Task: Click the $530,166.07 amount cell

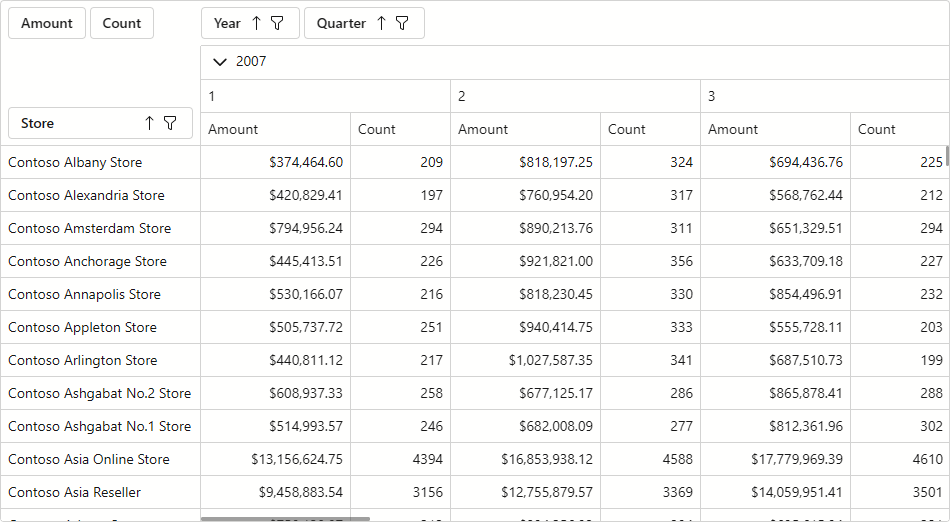Action: click(x=276, y=294)
